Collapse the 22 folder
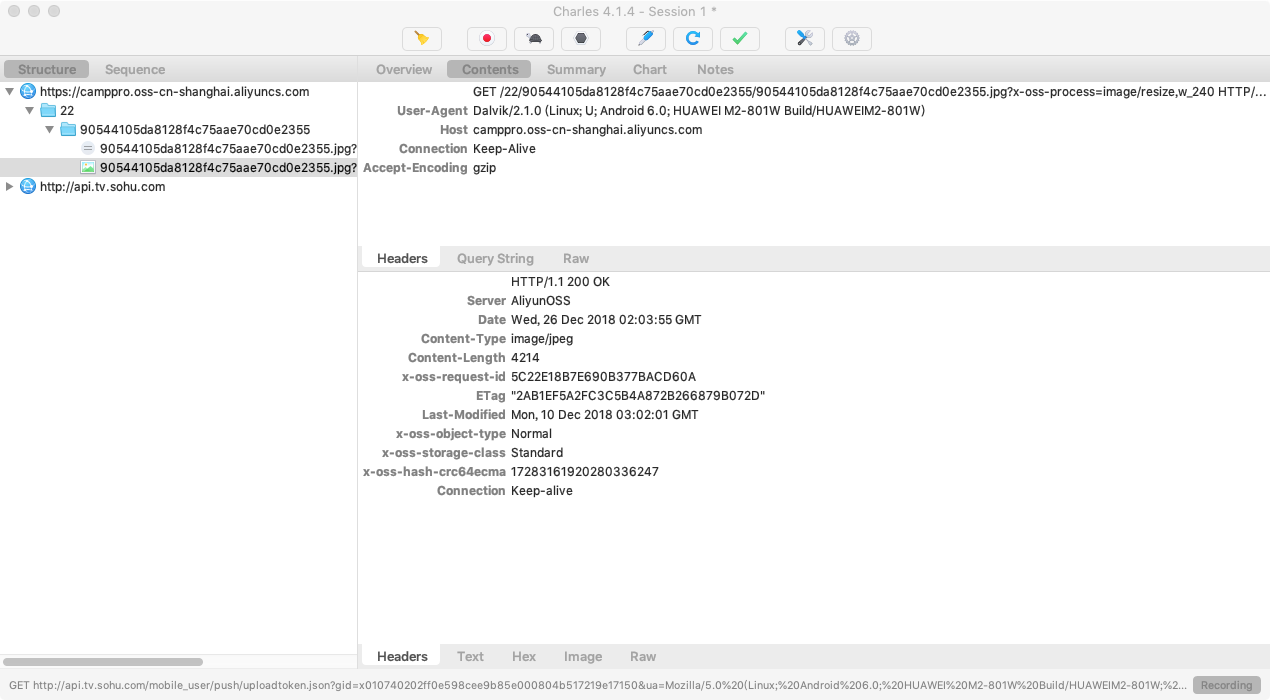 coord(29,110)
